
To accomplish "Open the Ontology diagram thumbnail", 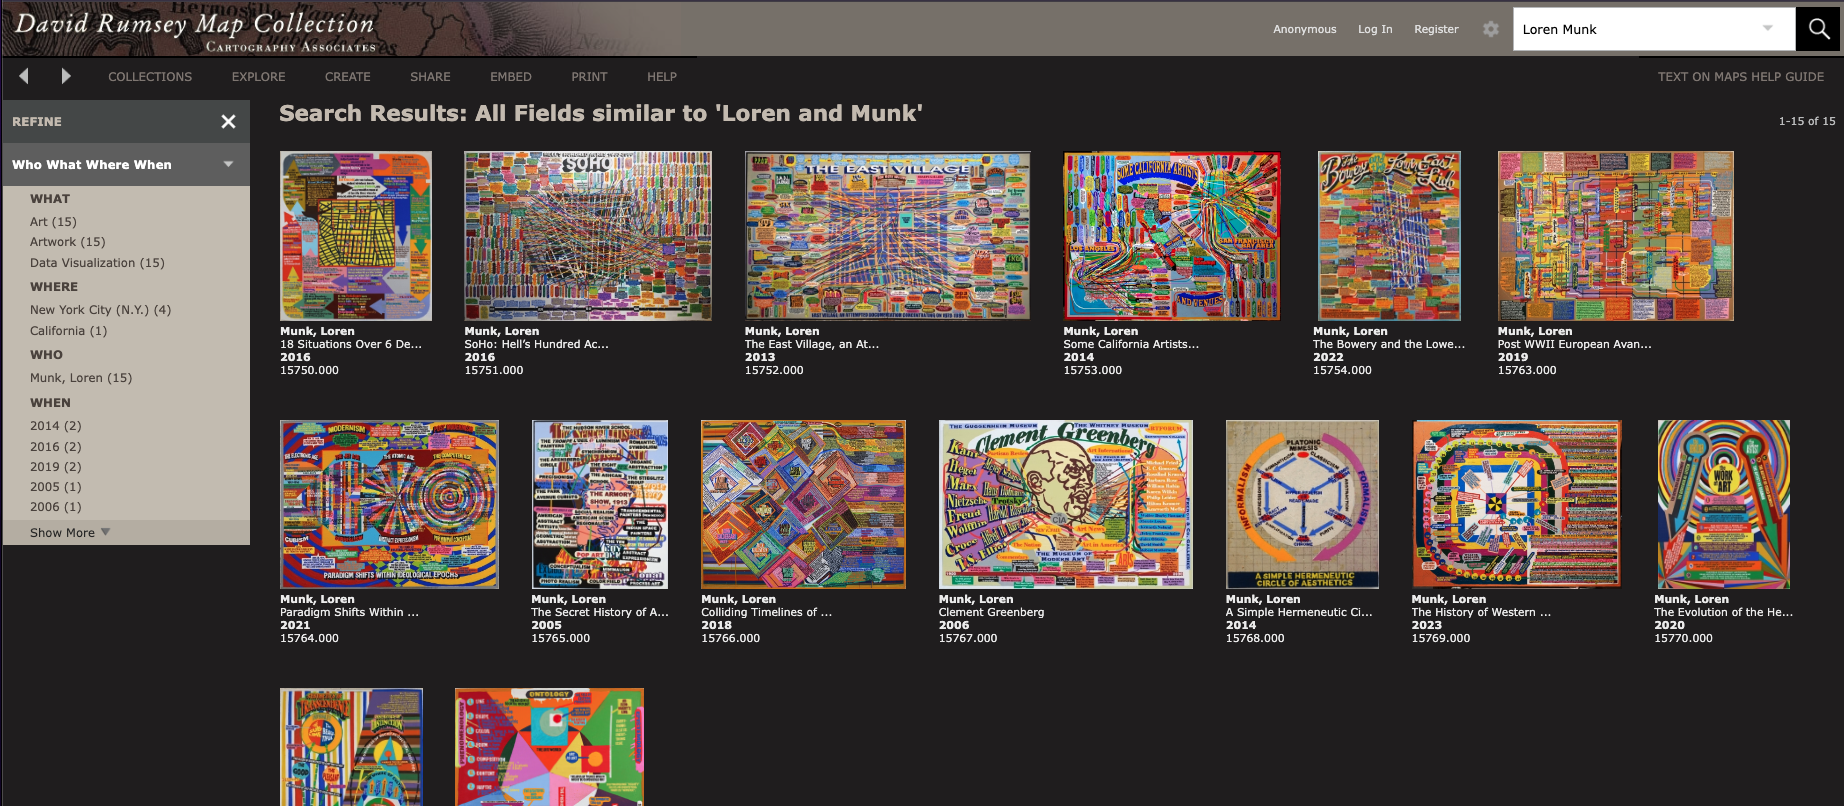I will [549, 747].
